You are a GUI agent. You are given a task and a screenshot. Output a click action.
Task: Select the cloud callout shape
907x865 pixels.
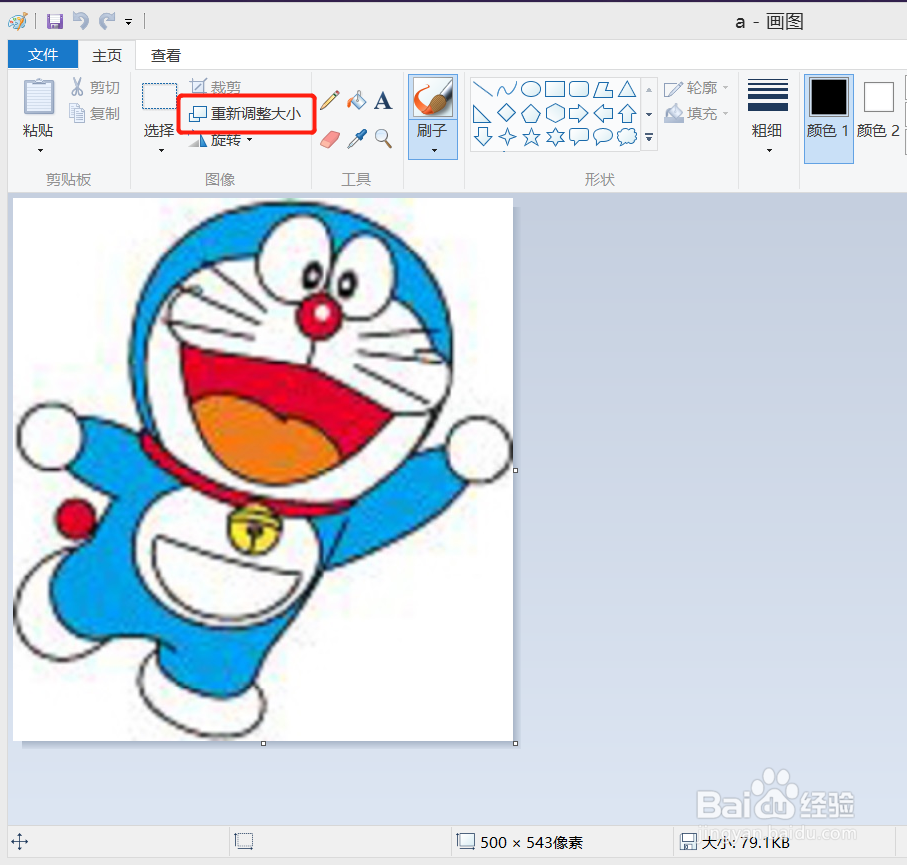pos(627,137)
